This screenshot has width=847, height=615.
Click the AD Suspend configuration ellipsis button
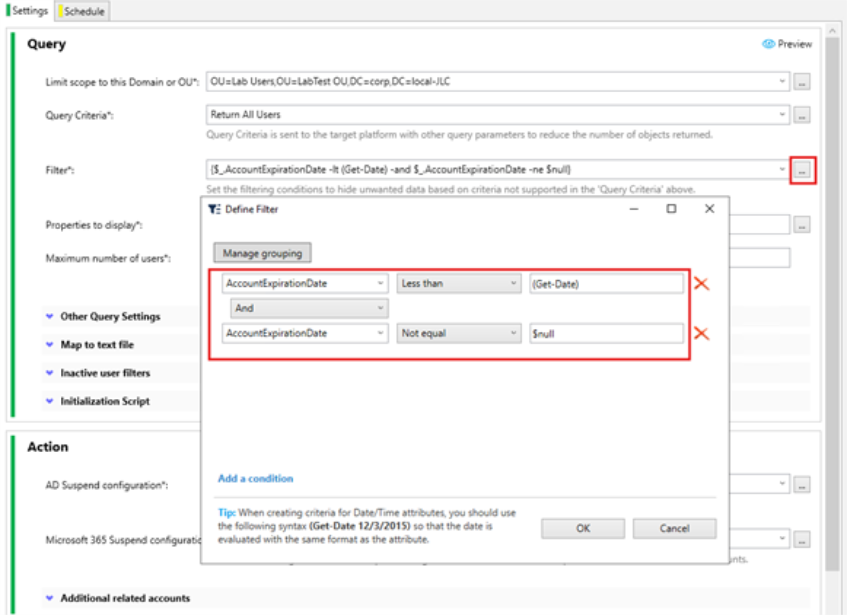coord(802,485)
